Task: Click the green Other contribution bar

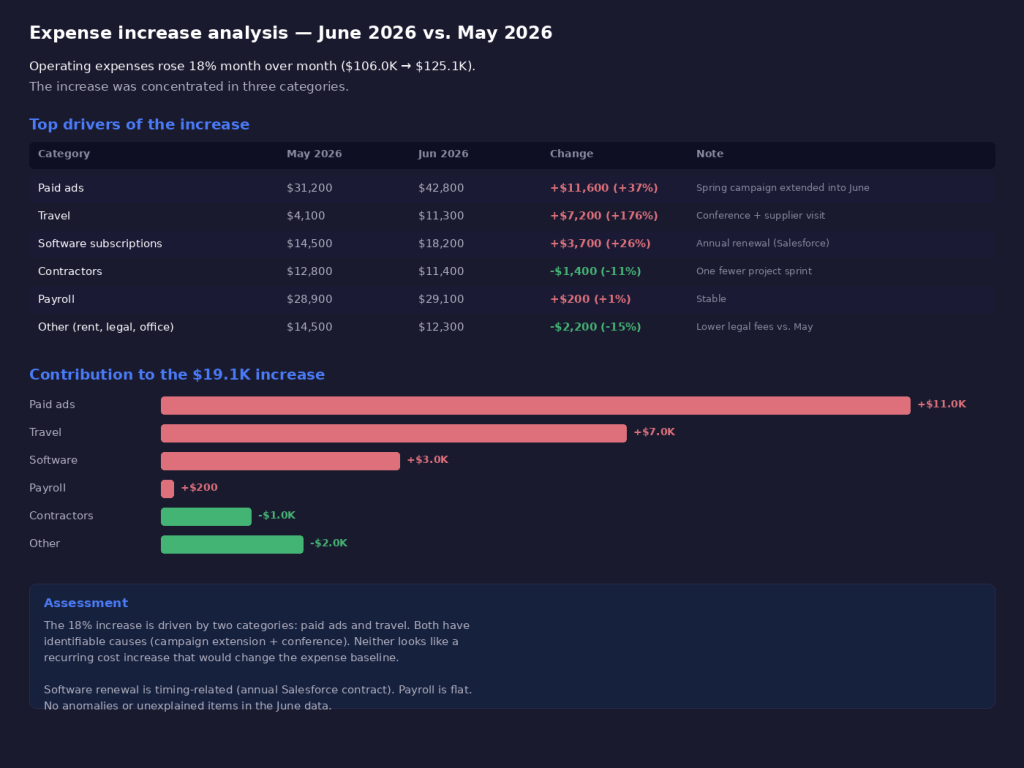Action: tap(232, 544)
